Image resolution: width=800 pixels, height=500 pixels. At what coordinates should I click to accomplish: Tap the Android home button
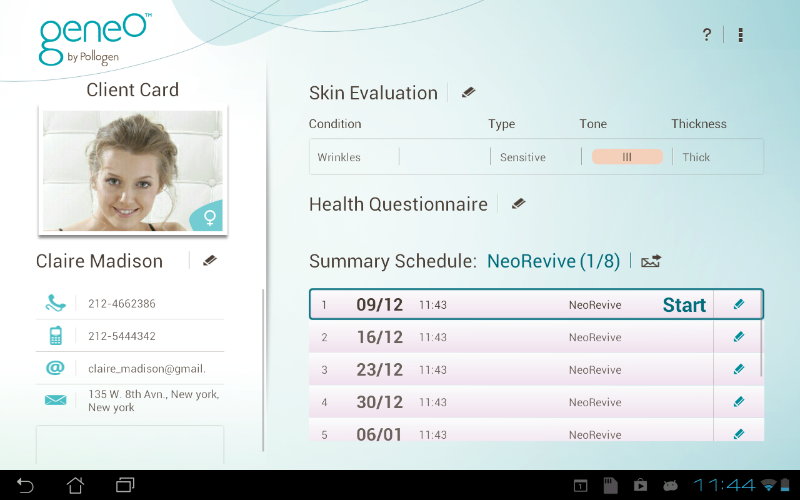76,485
